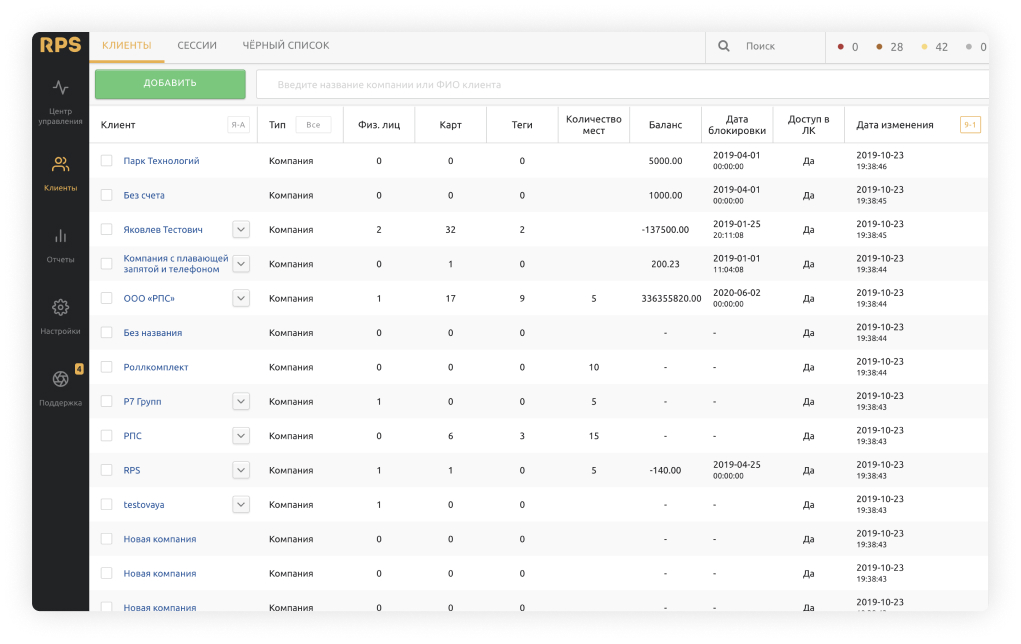Open the Тип filter 'Все' dropdown
The width and height of the screenshot is (1021, 644).
312,125
